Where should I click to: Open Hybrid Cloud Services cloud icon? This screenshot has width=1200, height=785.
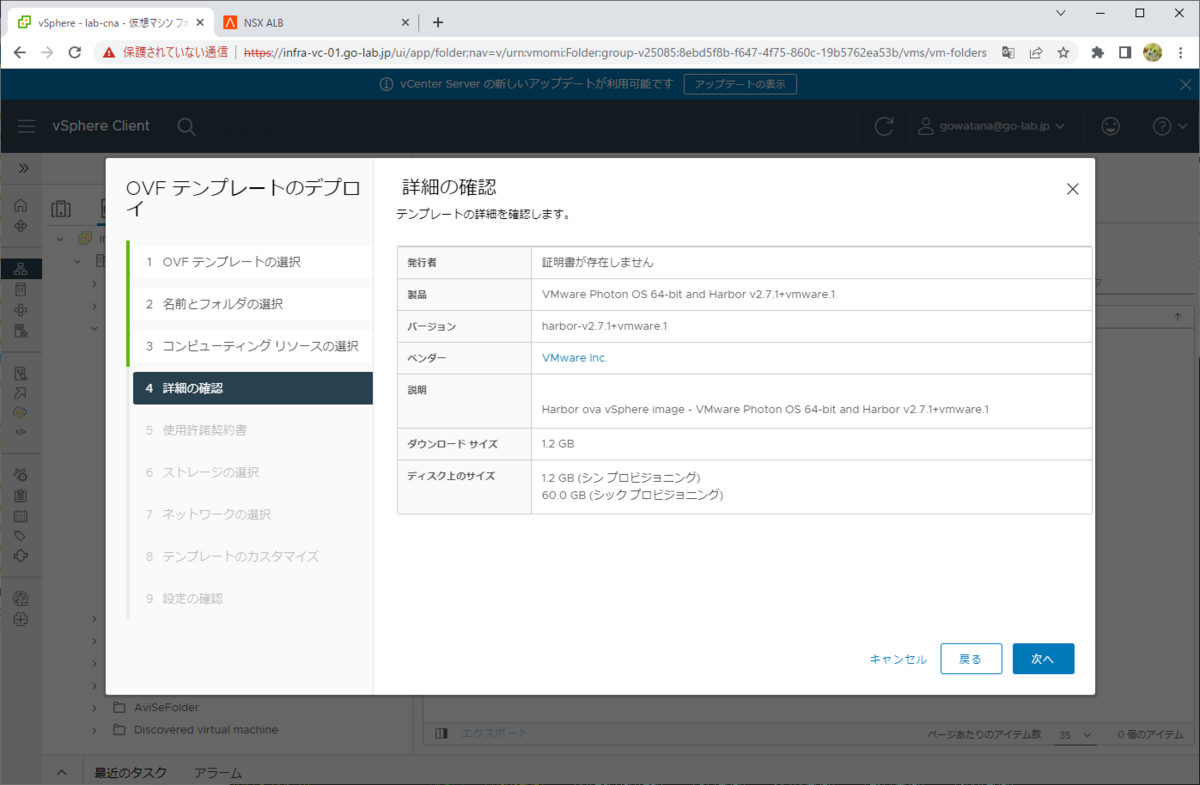click(21, 412)
